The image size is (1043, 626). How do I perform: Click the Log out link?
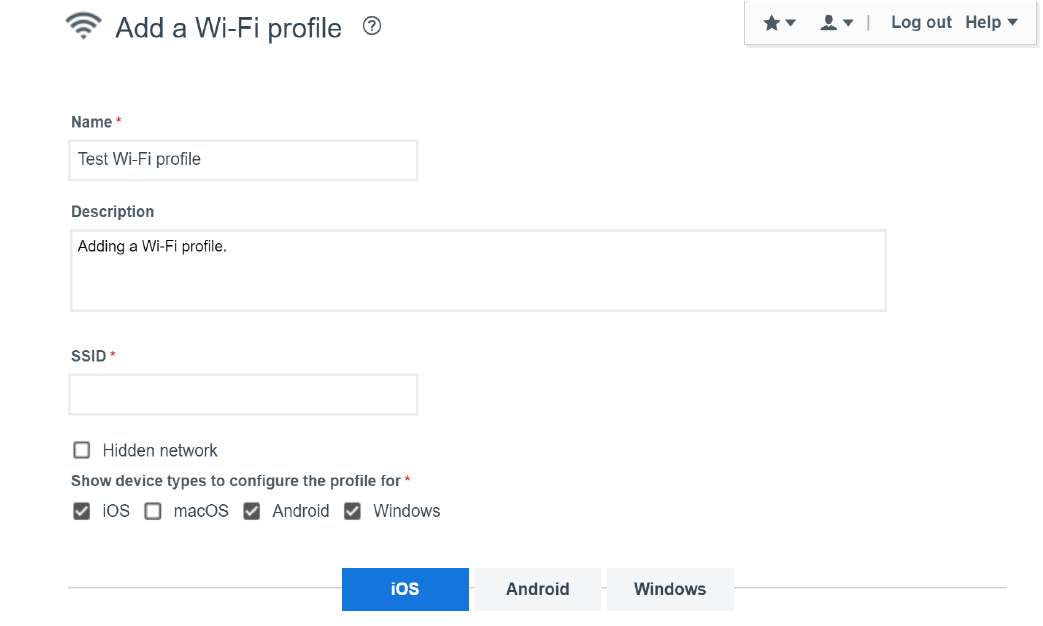[921, 22]
